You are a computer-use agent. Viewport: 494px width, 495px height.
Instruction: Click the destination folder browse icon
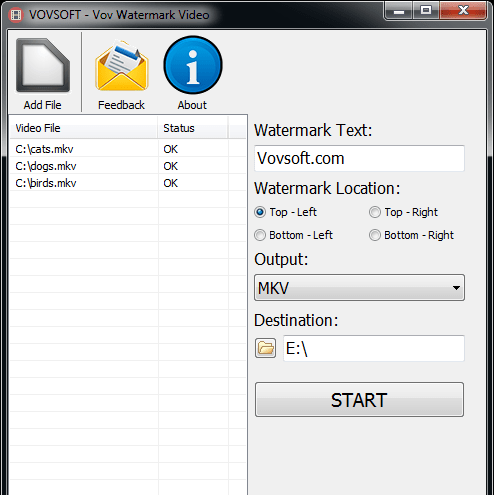pos(265,348)
